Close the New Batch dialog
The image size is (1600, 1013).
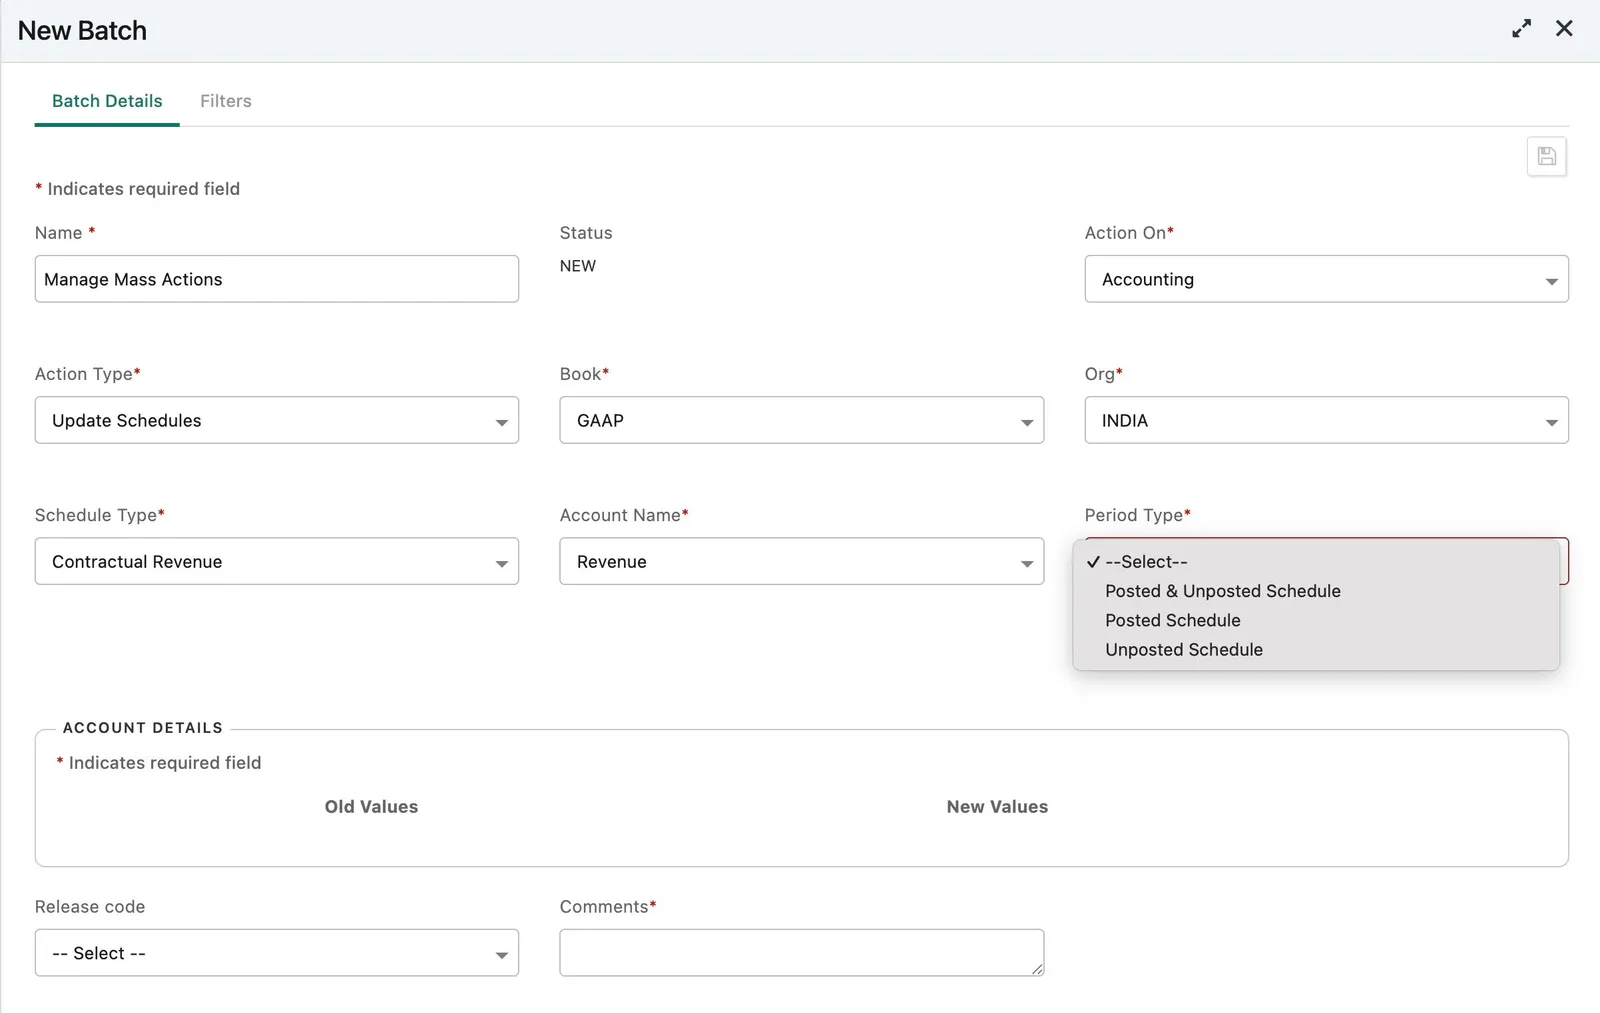[x=1564, y=29]
